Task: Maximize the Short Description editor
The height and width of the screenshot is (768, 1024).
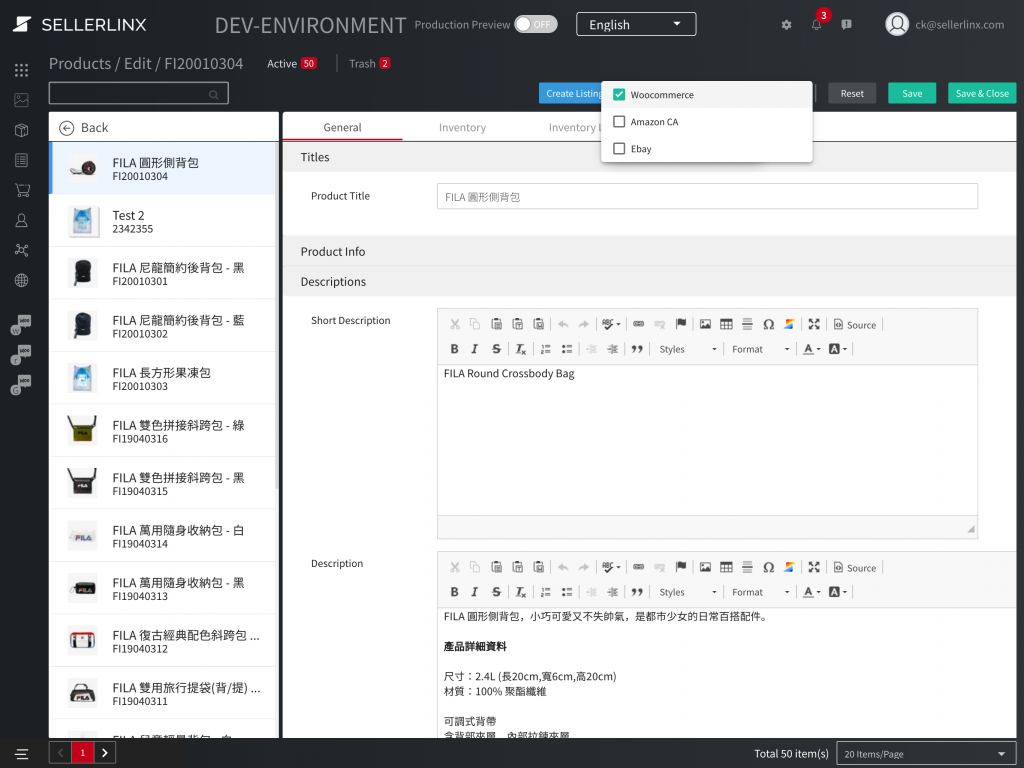Action: click(x=814, y=325)
